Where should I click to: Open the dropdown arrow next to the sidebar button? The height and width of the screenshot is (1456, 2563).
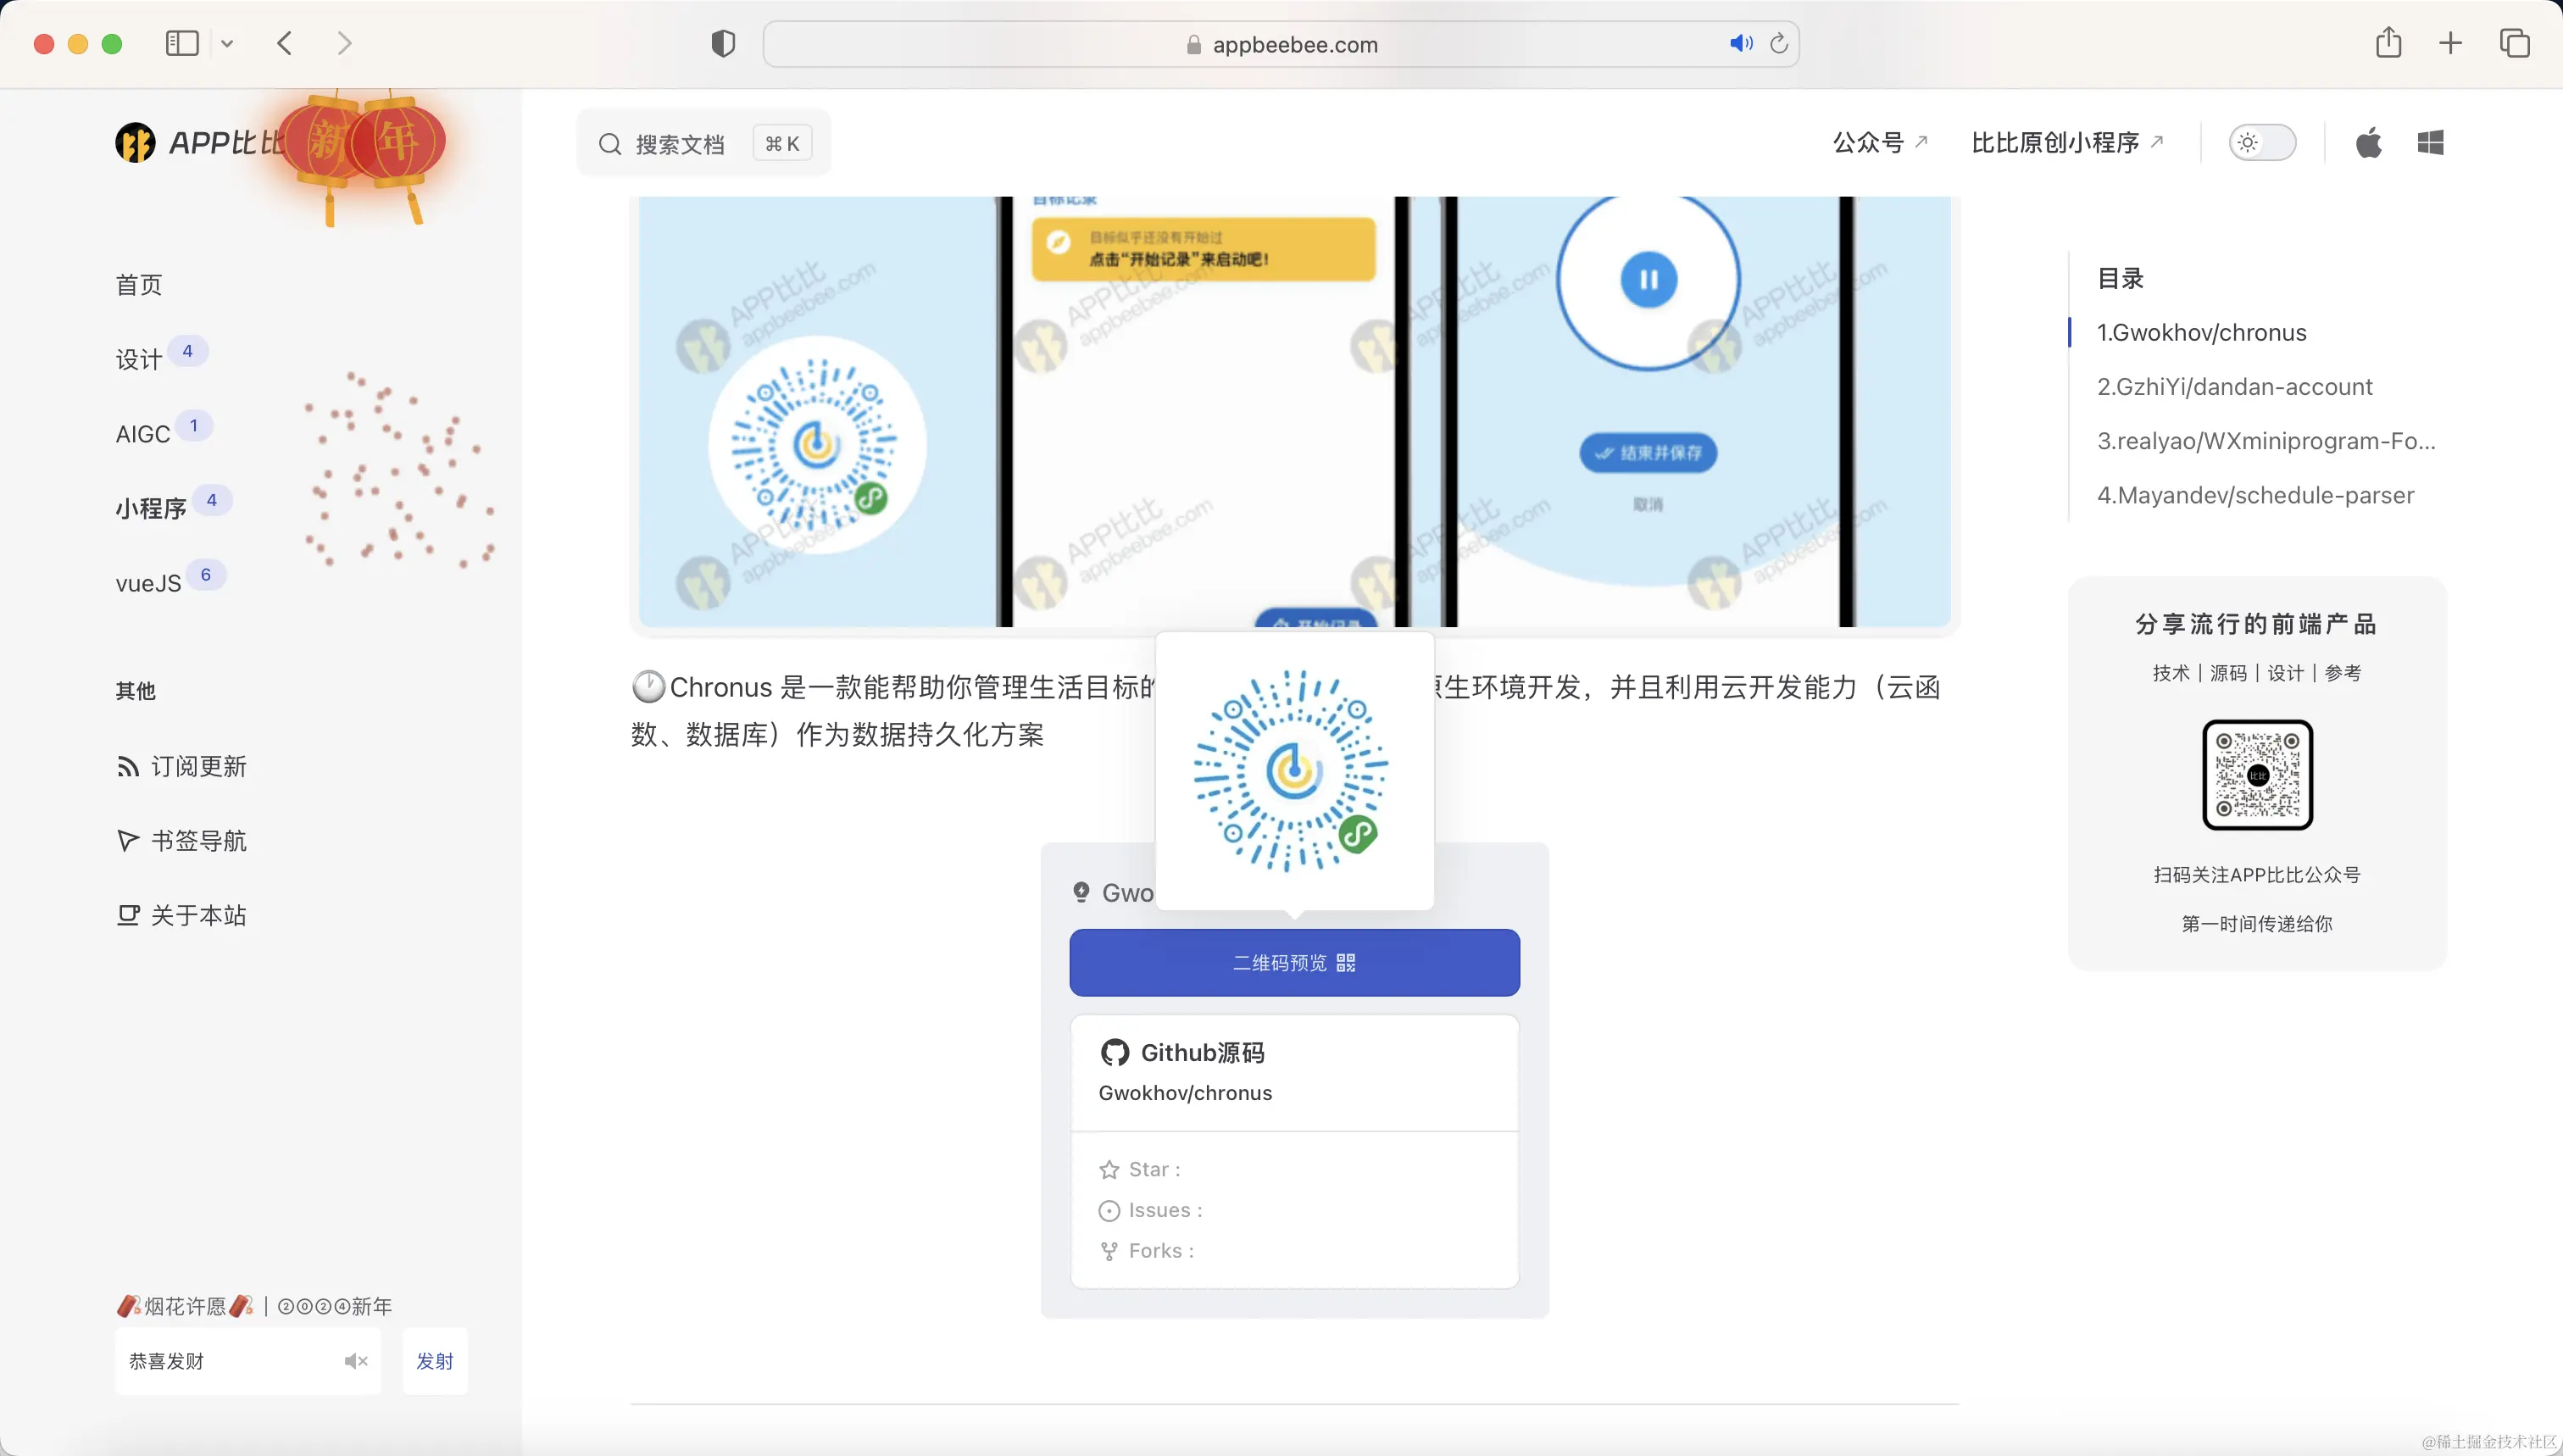(x=227, y=44)
